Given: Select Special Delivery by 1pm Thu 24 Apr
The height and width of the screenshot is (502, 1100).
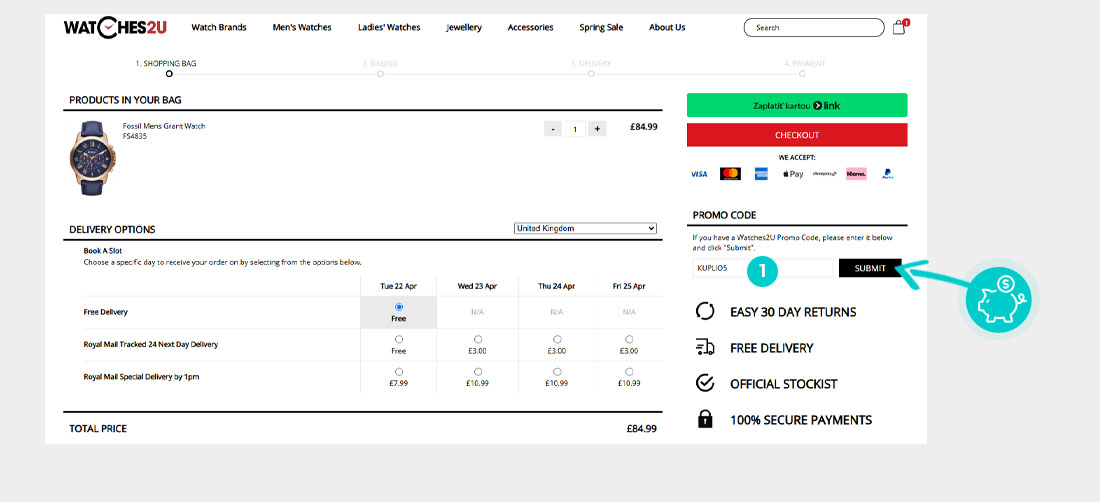Looking at the screenshot, I should pyautogui.click(x=557, y=372).
